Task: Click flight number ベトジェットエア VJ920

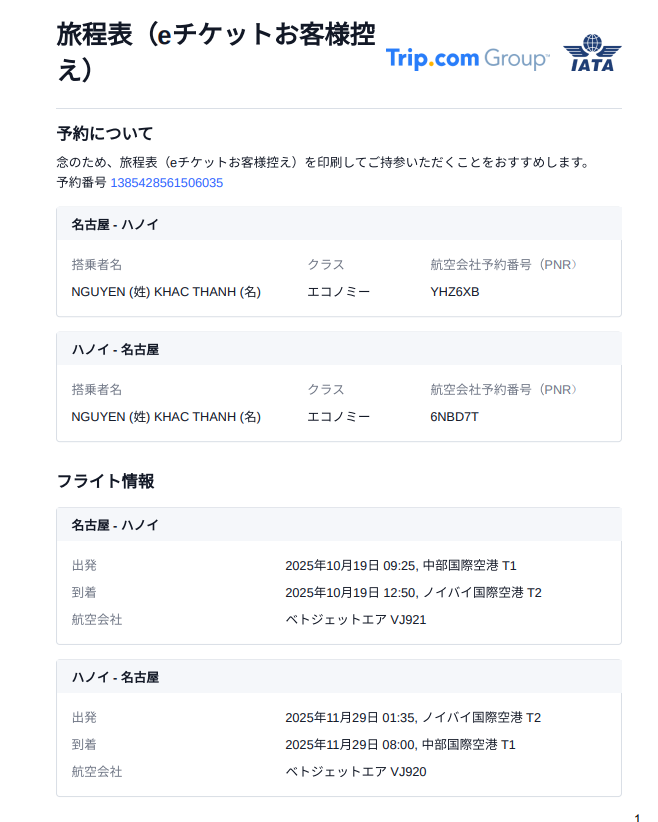Action: [356, 772]
